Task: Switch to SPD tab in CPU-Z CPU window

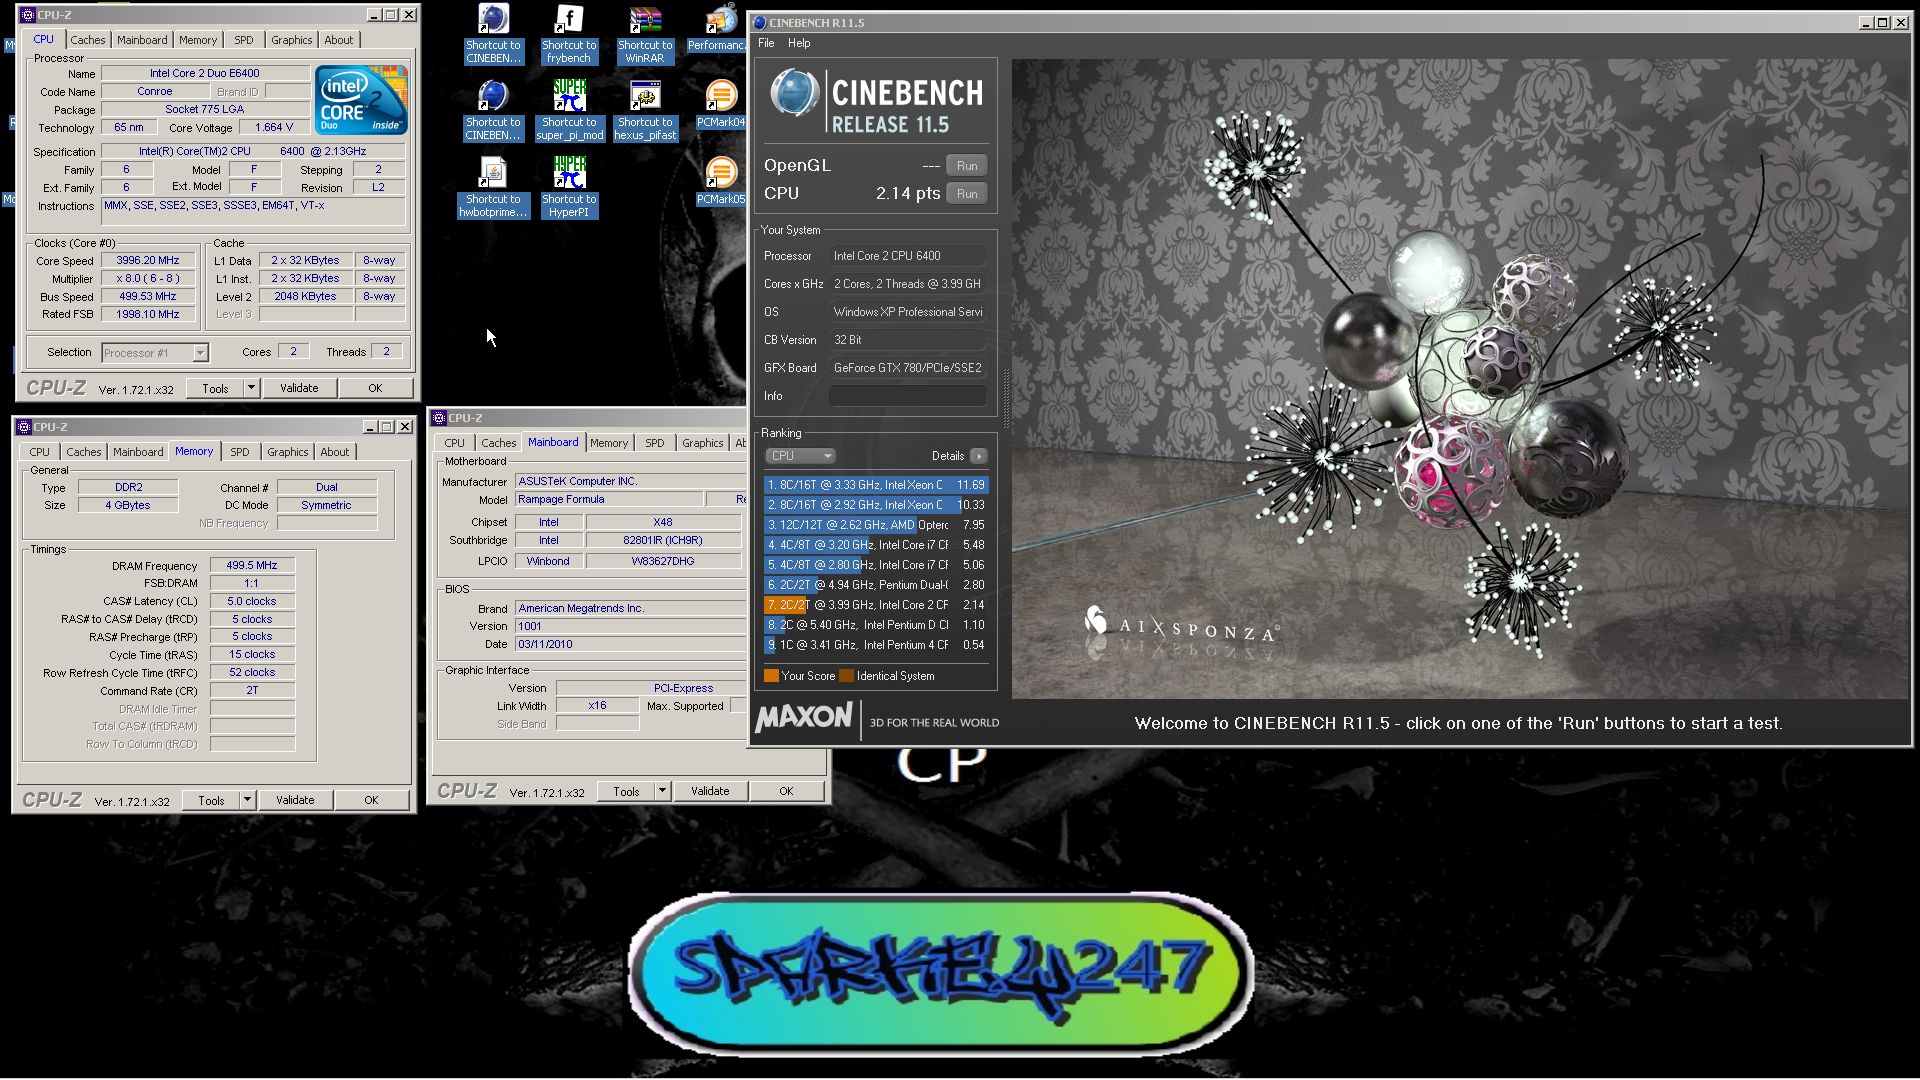Action: [x=244, y=40]
